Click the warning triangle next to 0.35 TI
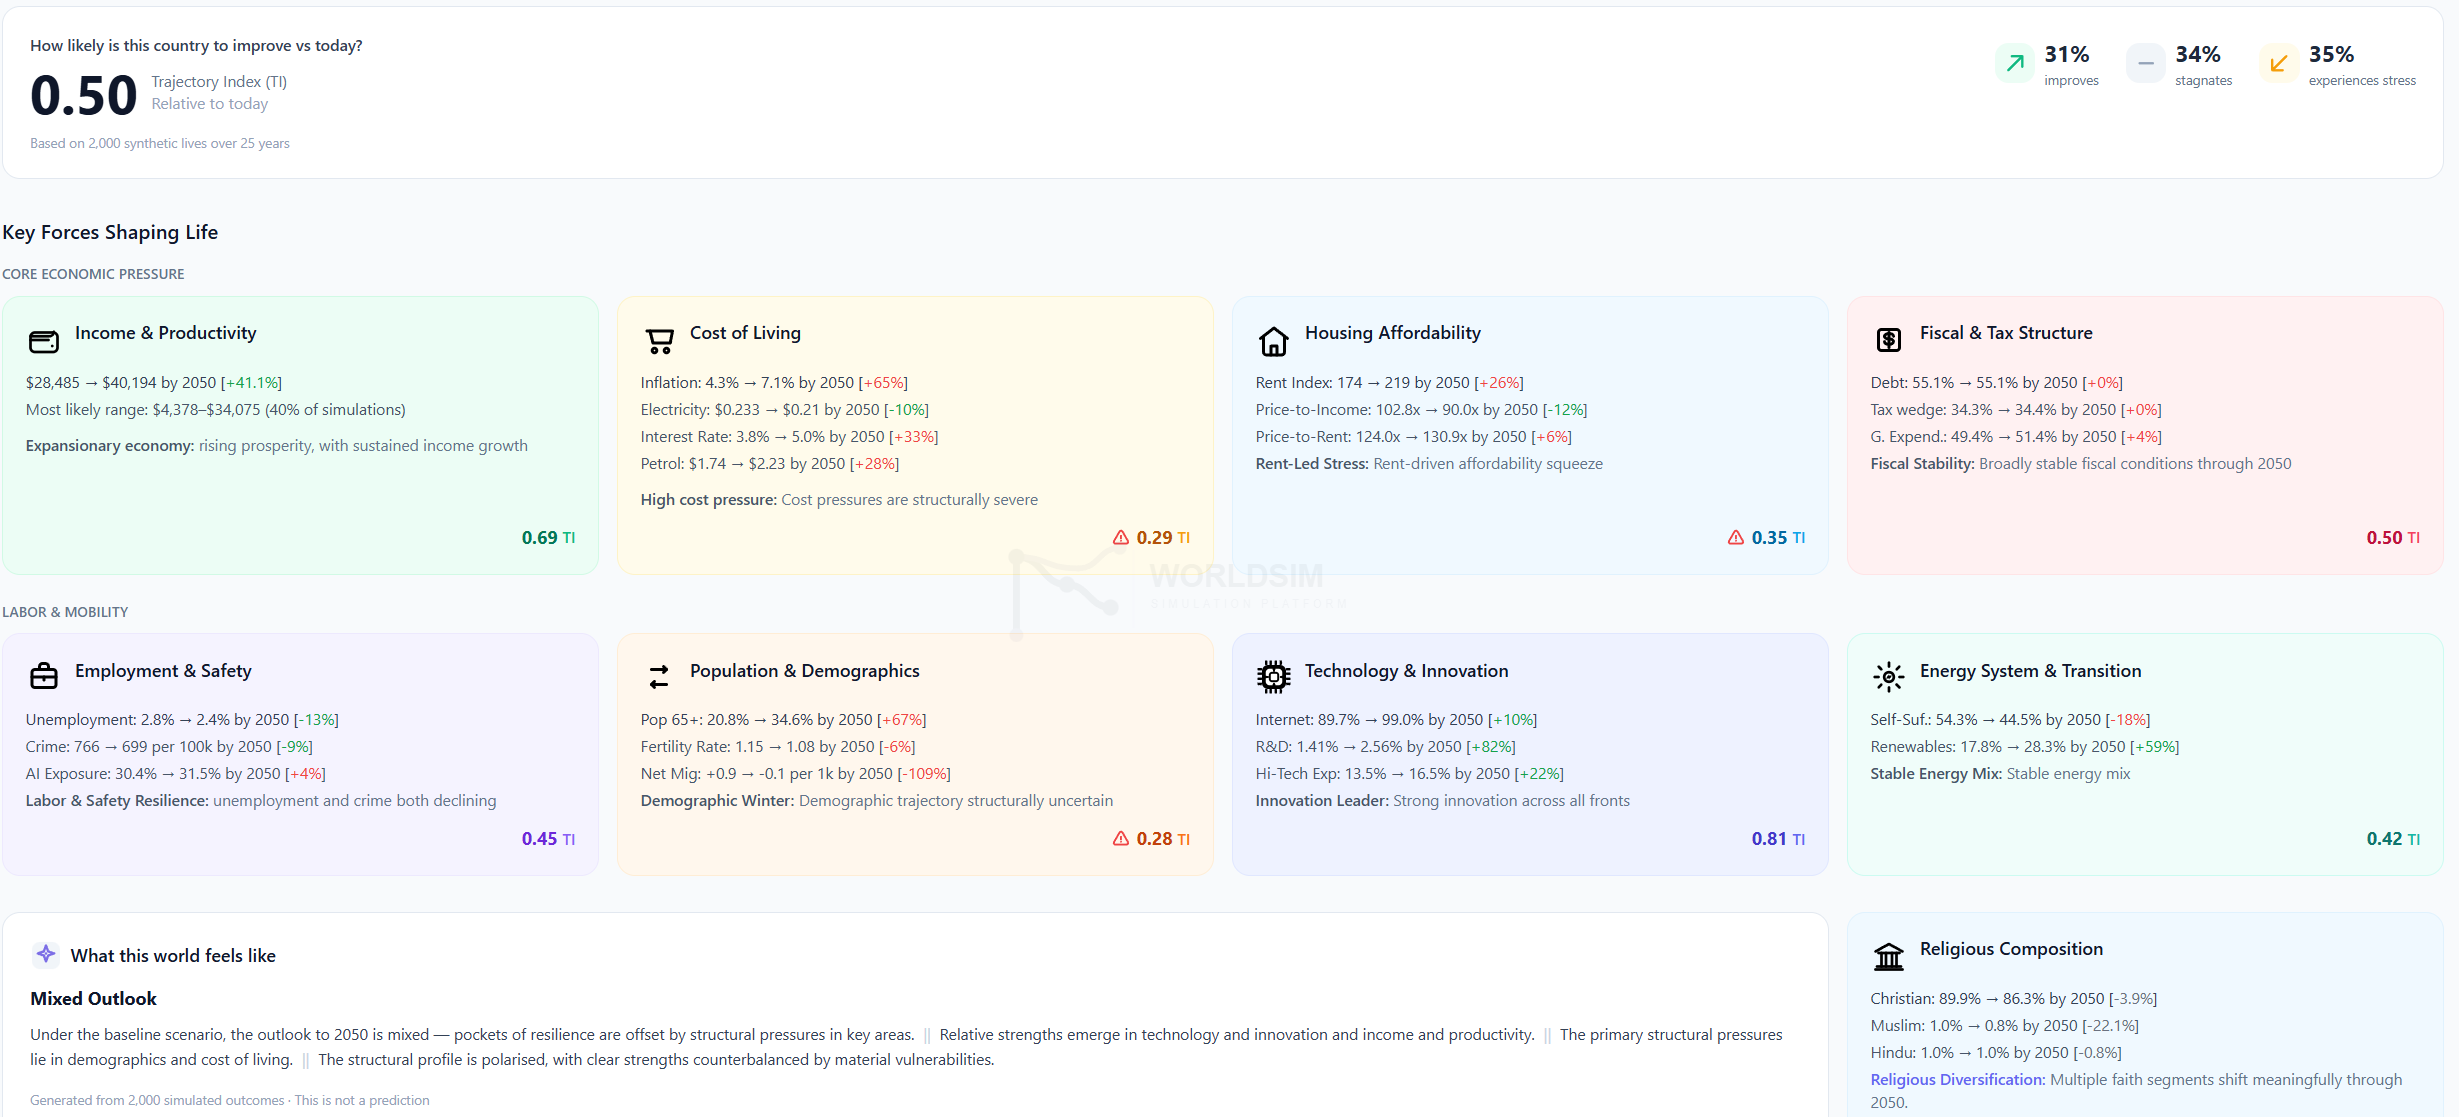This screenshot has height=1117, width=2459. point(1736,538)
